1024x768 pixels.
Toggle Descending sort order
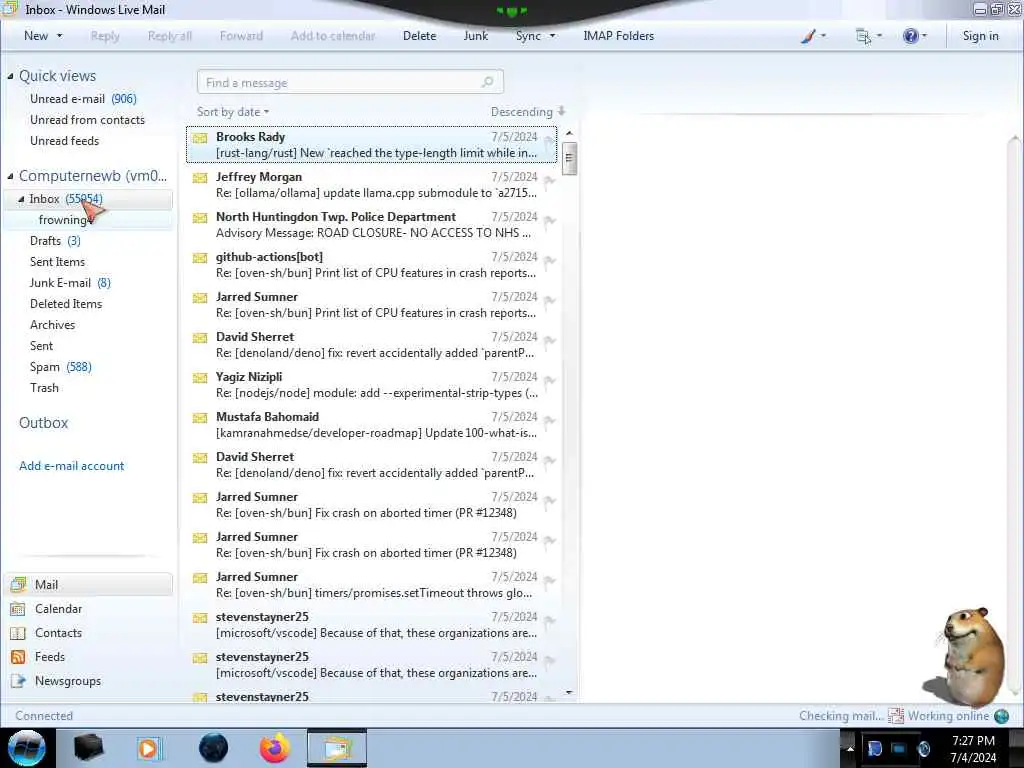[528, 112]
